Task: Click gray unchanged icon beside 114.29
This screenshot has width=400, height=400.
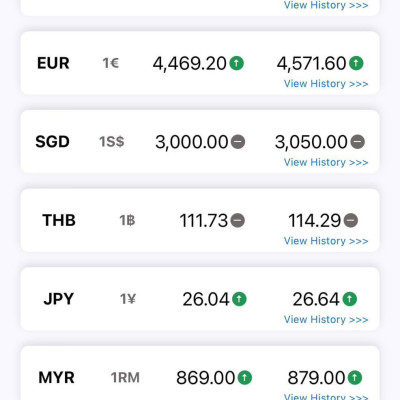Action: point(351,220)
